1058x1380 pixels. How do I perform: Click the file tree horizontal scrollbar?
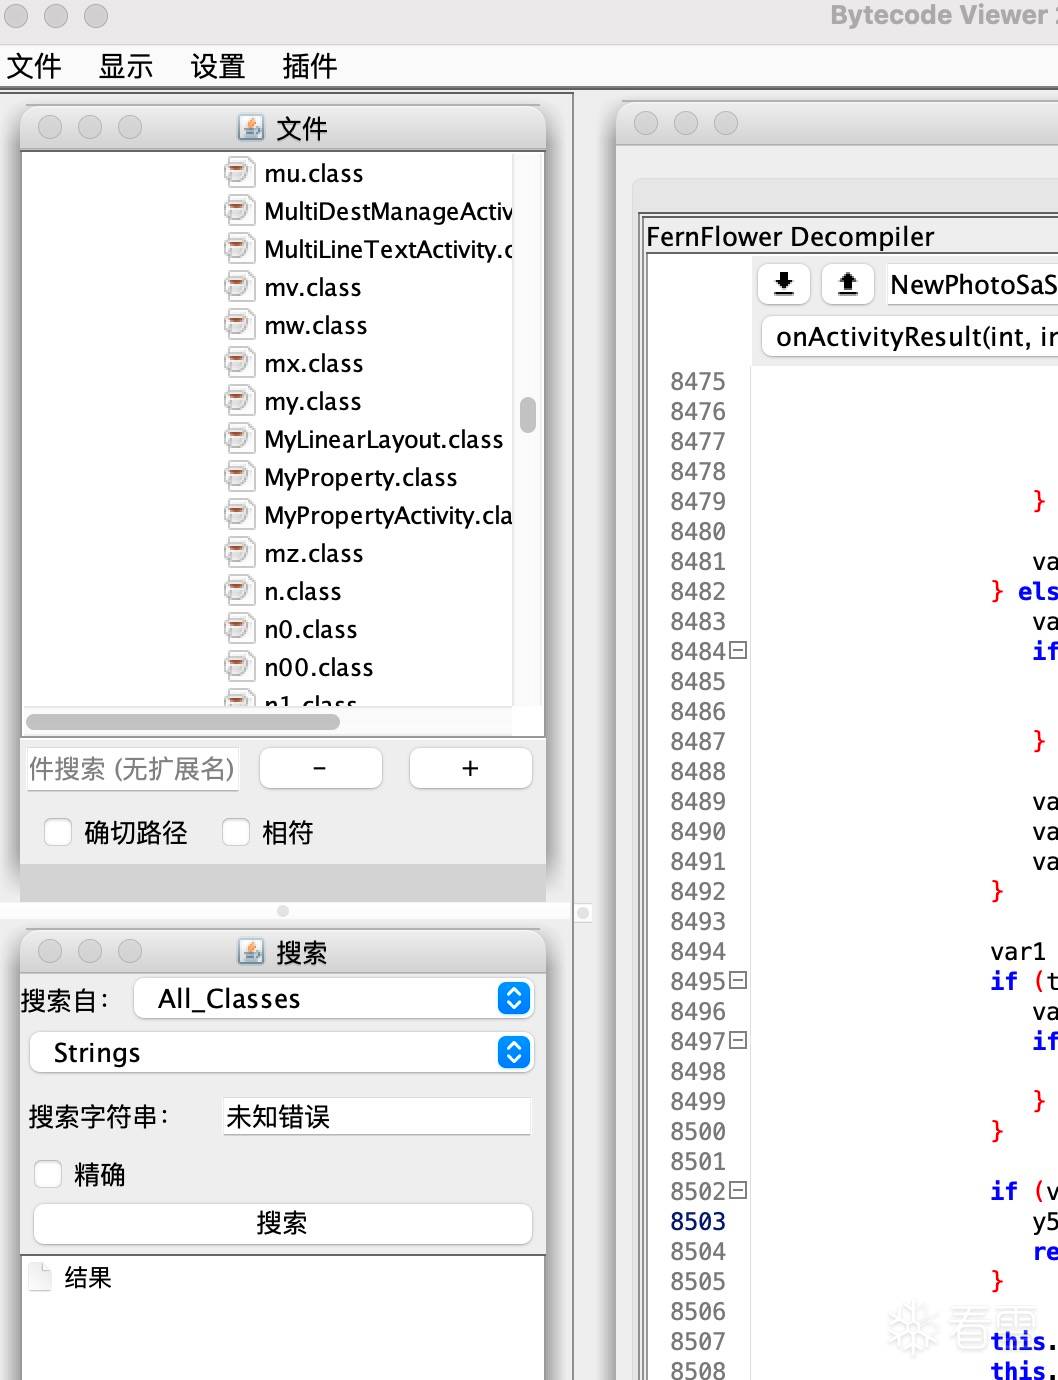(x=183, y=721)
